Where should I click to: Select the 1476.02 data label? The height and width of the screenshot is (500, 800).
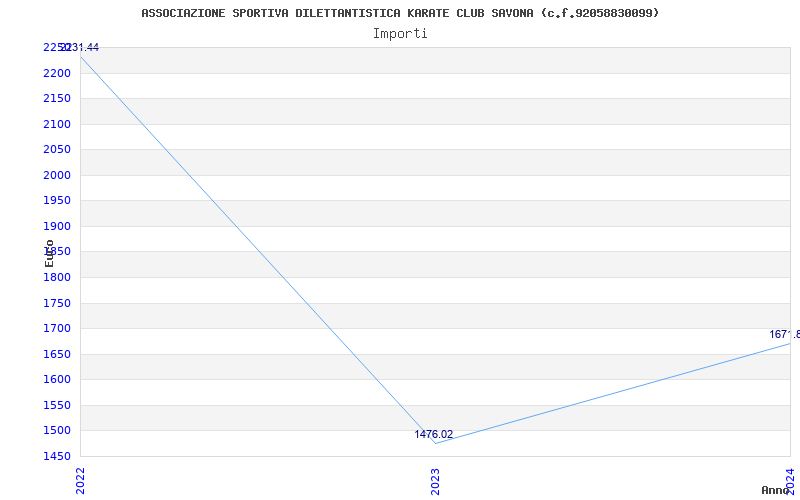click(x=434, y=435)
